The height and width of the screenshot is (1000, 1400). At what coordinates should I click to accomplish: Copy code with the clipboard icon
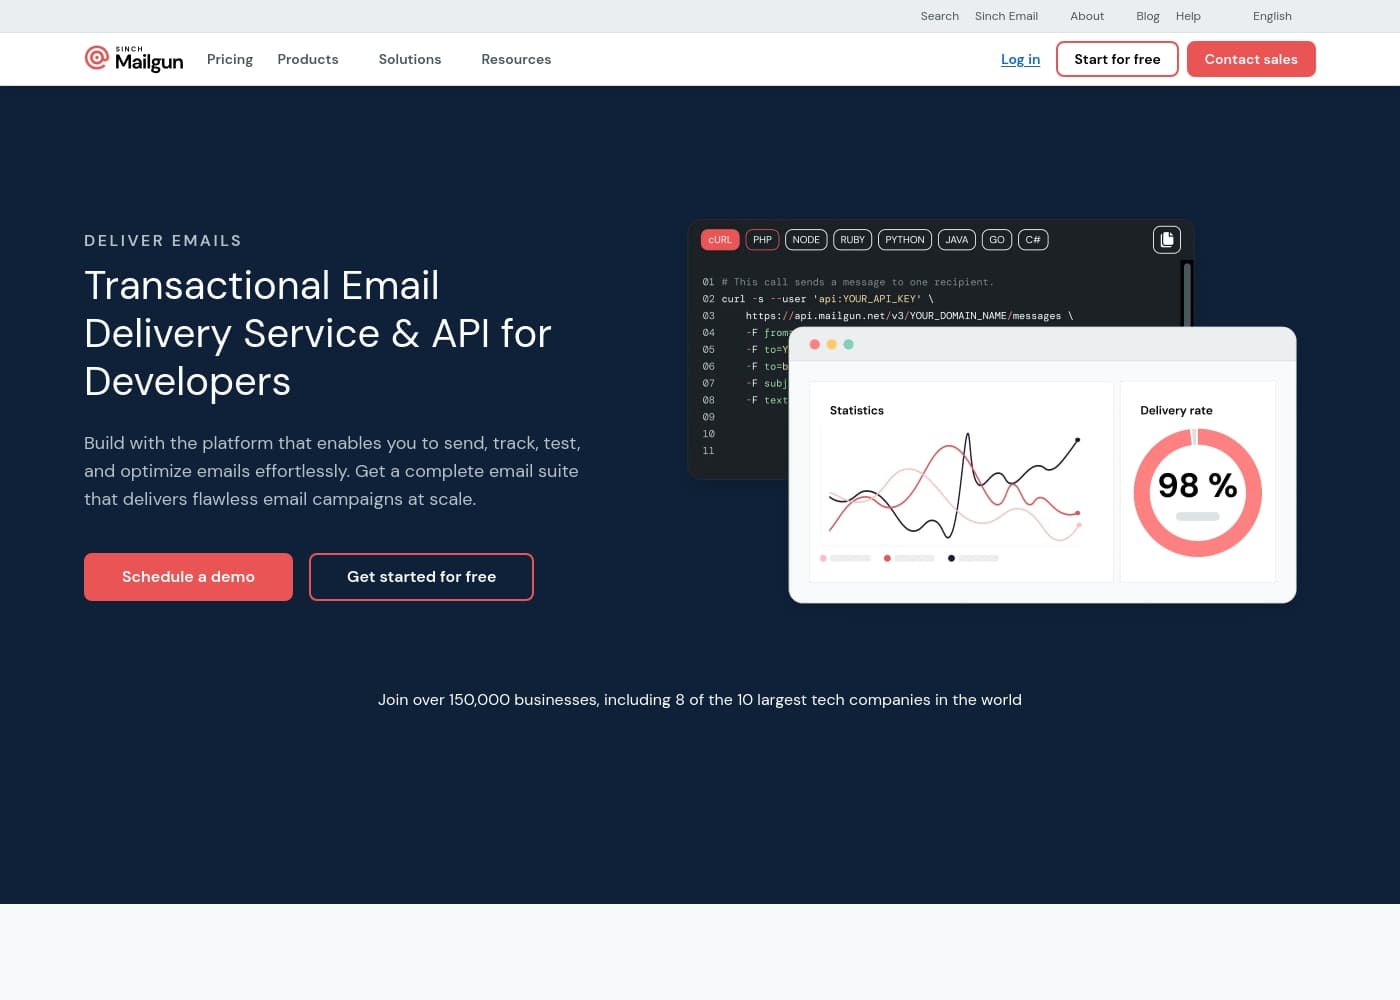click(x=1166, y=240)
